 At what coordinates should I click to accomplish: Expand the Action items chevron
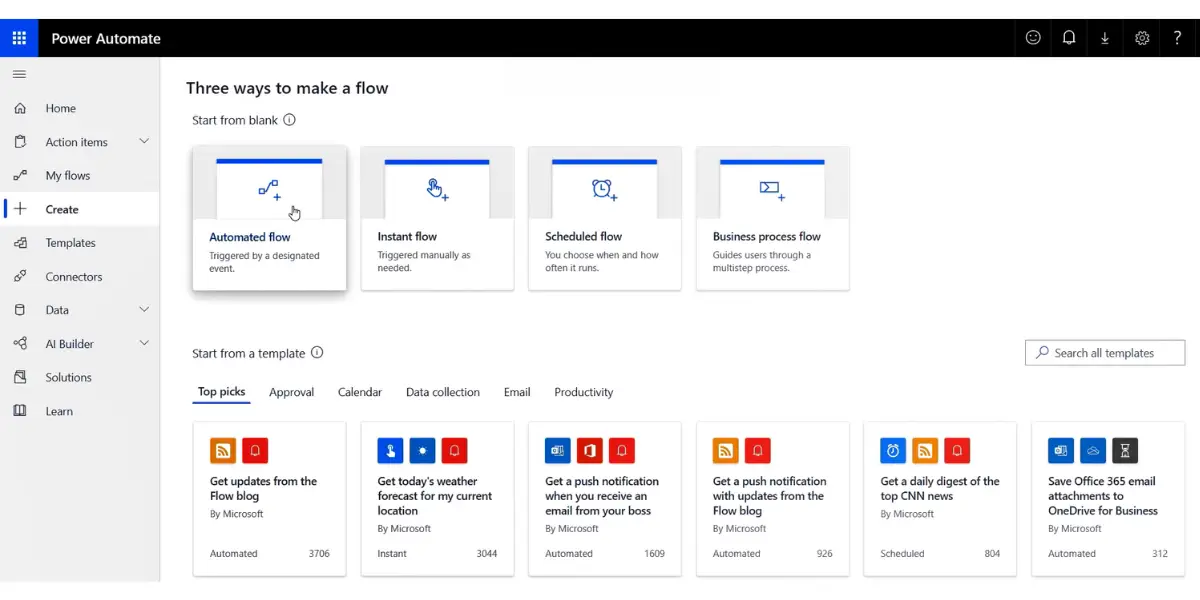click(x=144, y=142)
